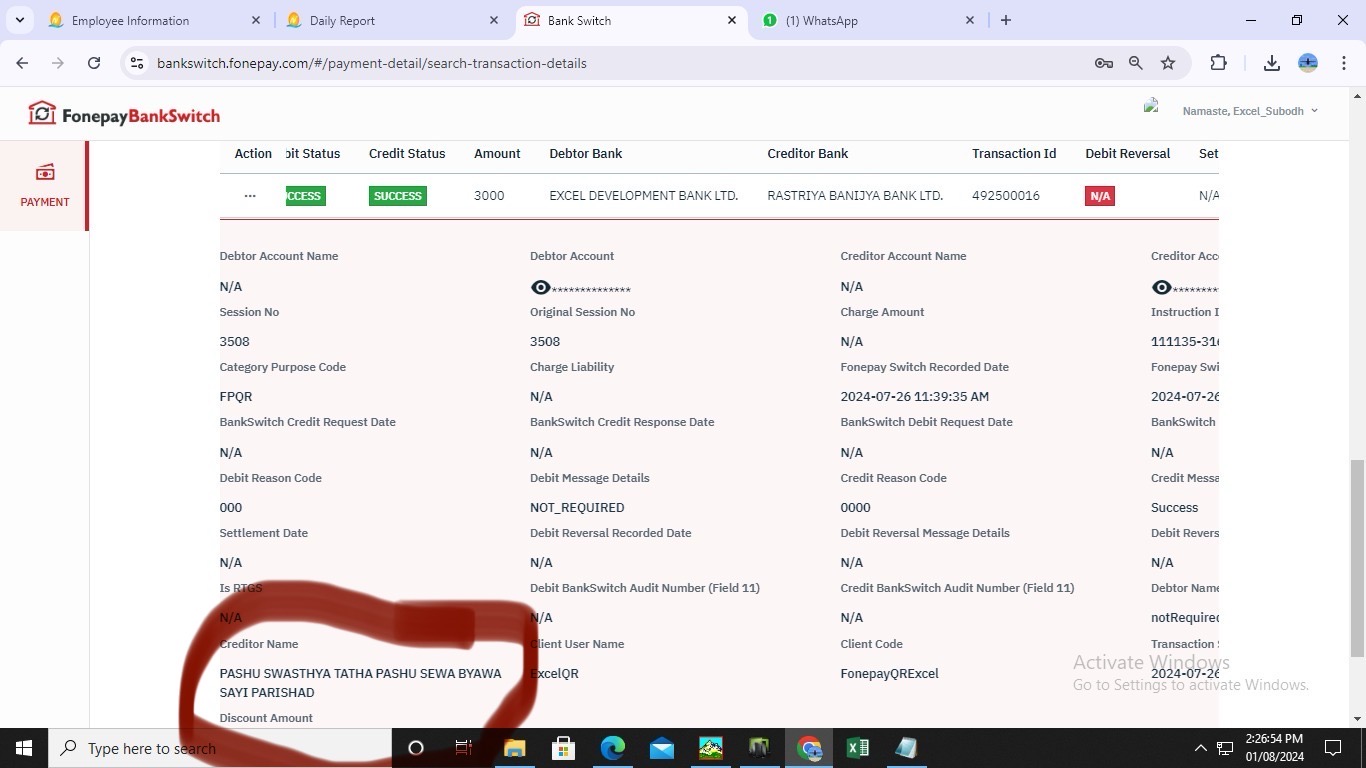
Task: Click the vertical page scrollbar thumb
Action: pos(1357,558)
